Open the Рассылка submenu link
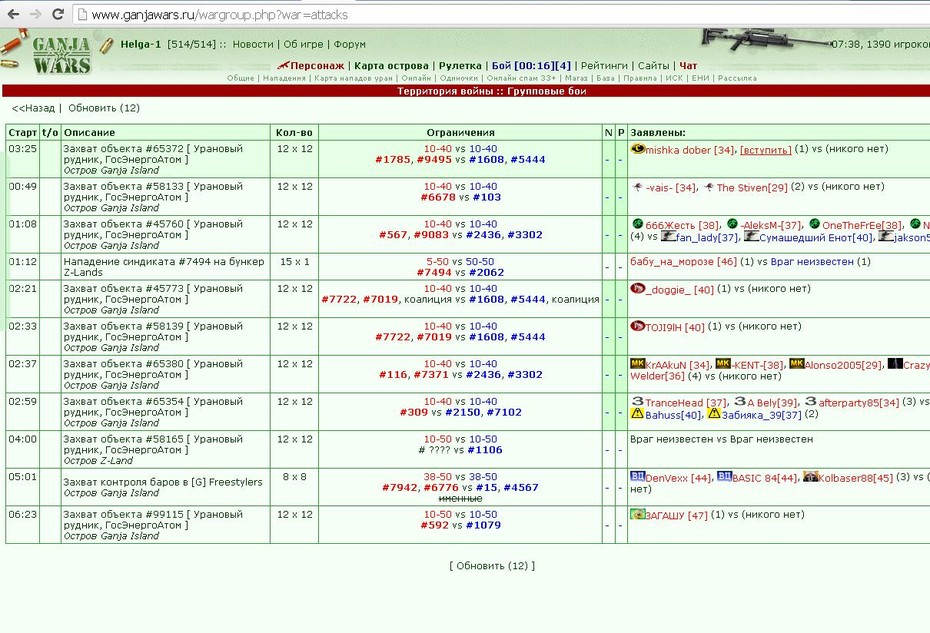 click(737, 78)
